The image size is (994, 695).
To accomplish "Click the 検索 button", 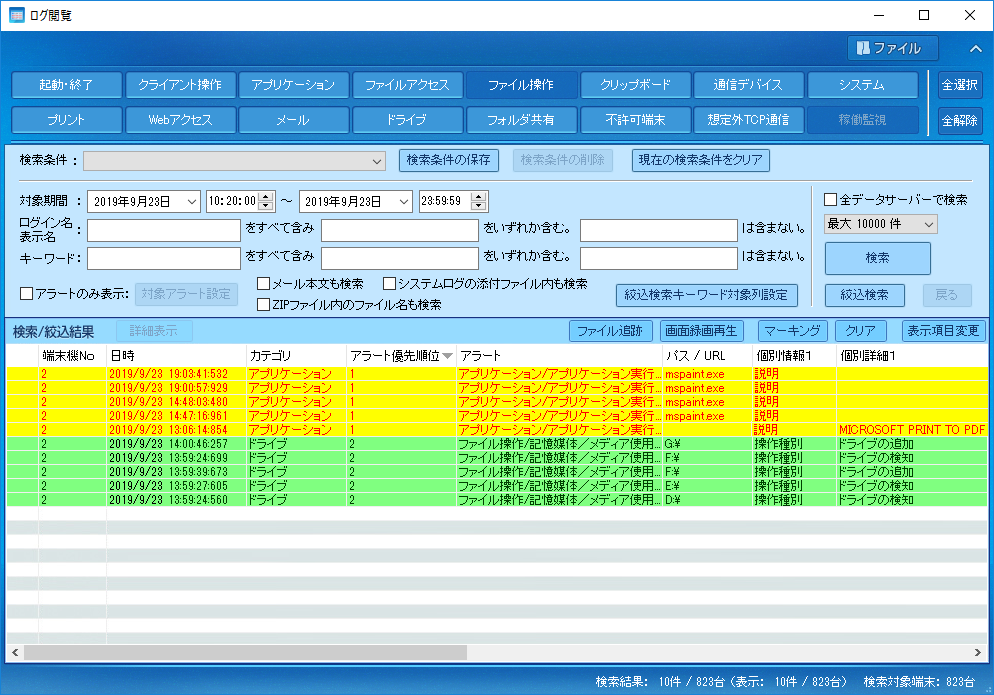I will 877,258.
